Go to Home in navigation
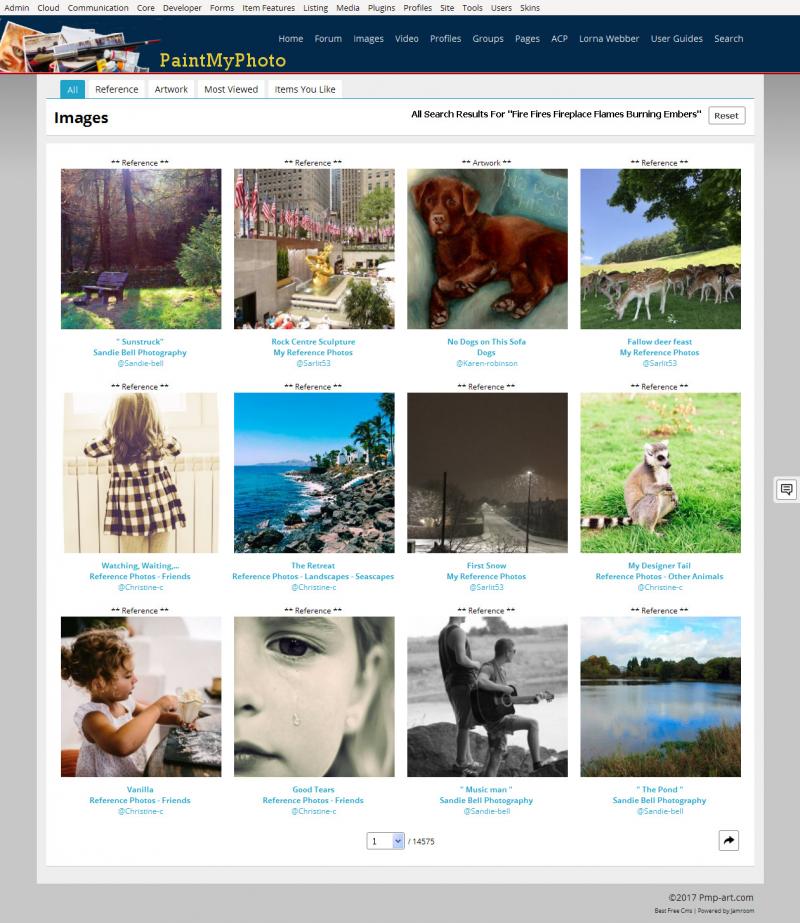The image size is (800, 923). [290, 38]
